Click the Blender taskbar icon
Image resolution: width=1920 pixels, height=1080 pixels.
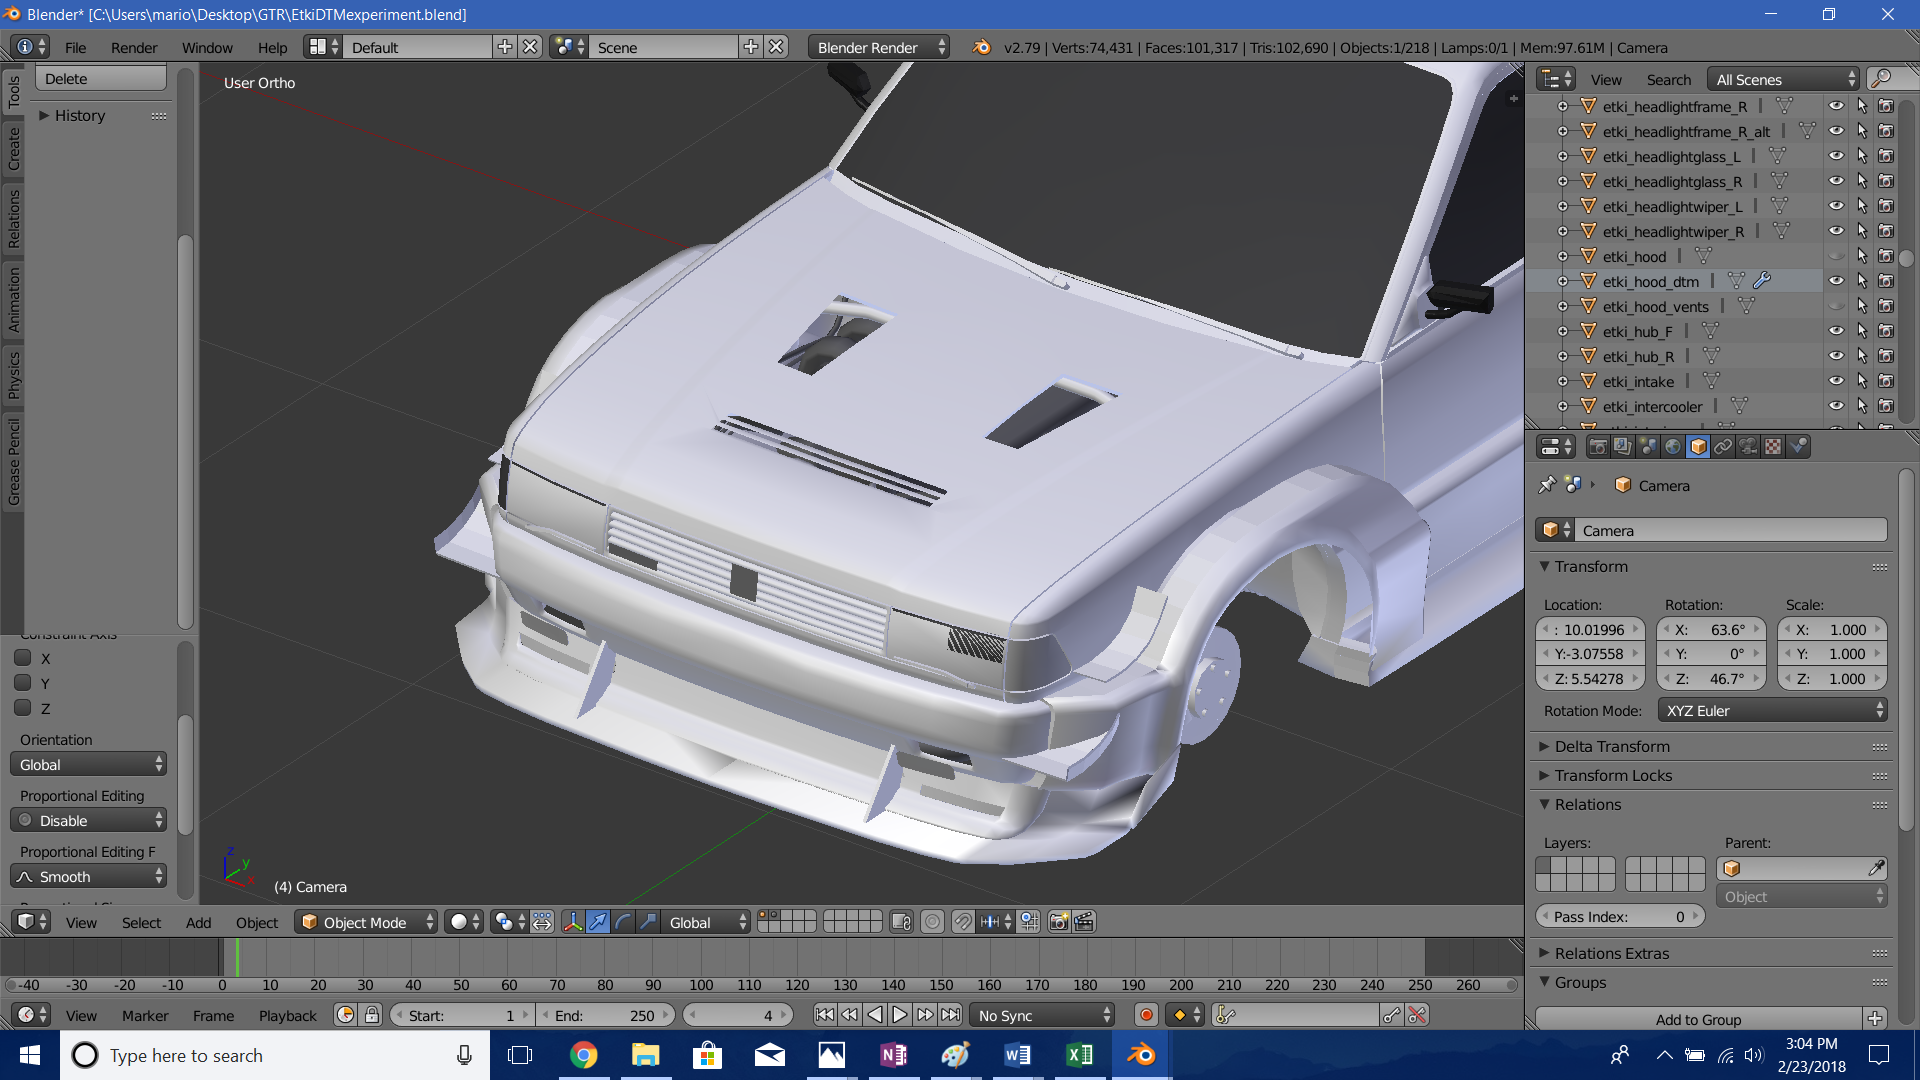click(x=1141, y=1055)
